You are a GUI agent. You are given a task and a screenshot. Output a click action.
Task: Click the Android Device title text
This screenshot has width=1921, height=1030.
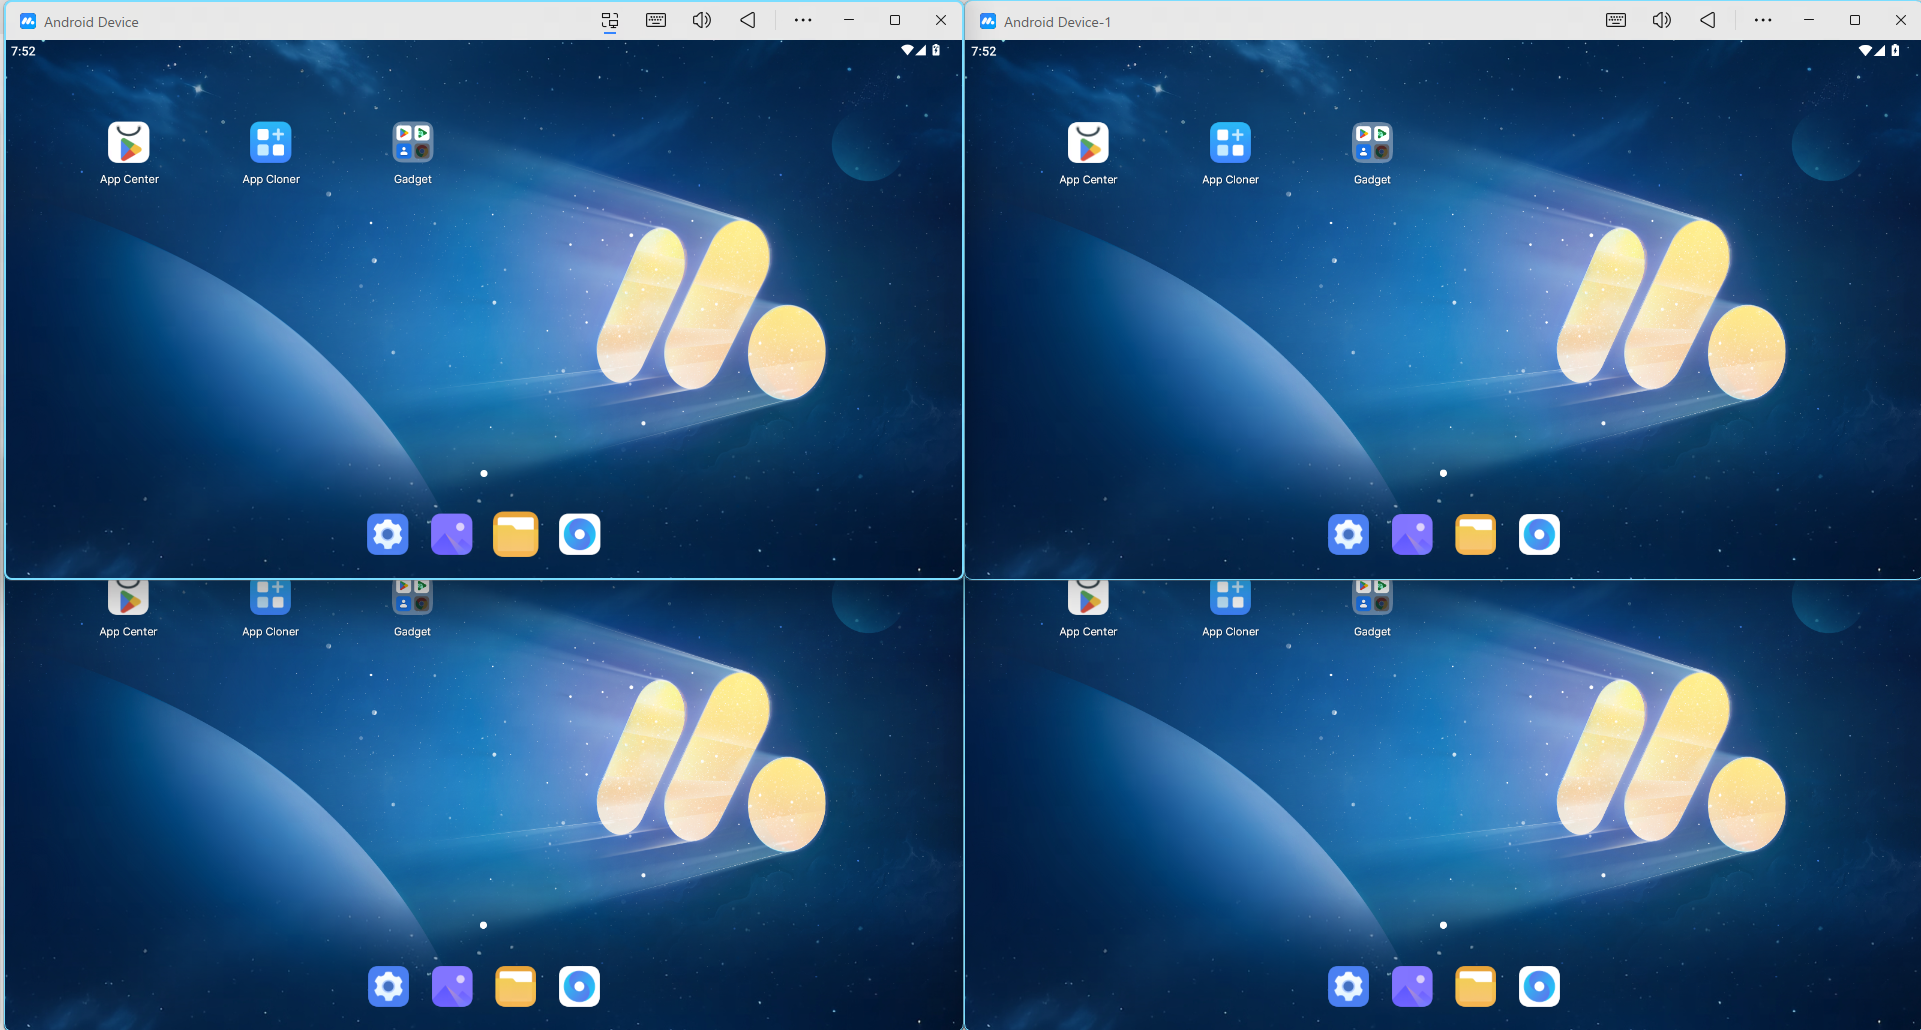pyautogui.click(x=91, y=22)
